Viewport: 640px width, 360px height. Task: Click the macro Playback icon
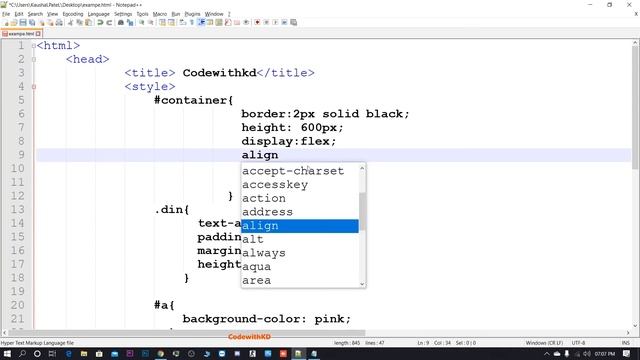click(275, 22)
